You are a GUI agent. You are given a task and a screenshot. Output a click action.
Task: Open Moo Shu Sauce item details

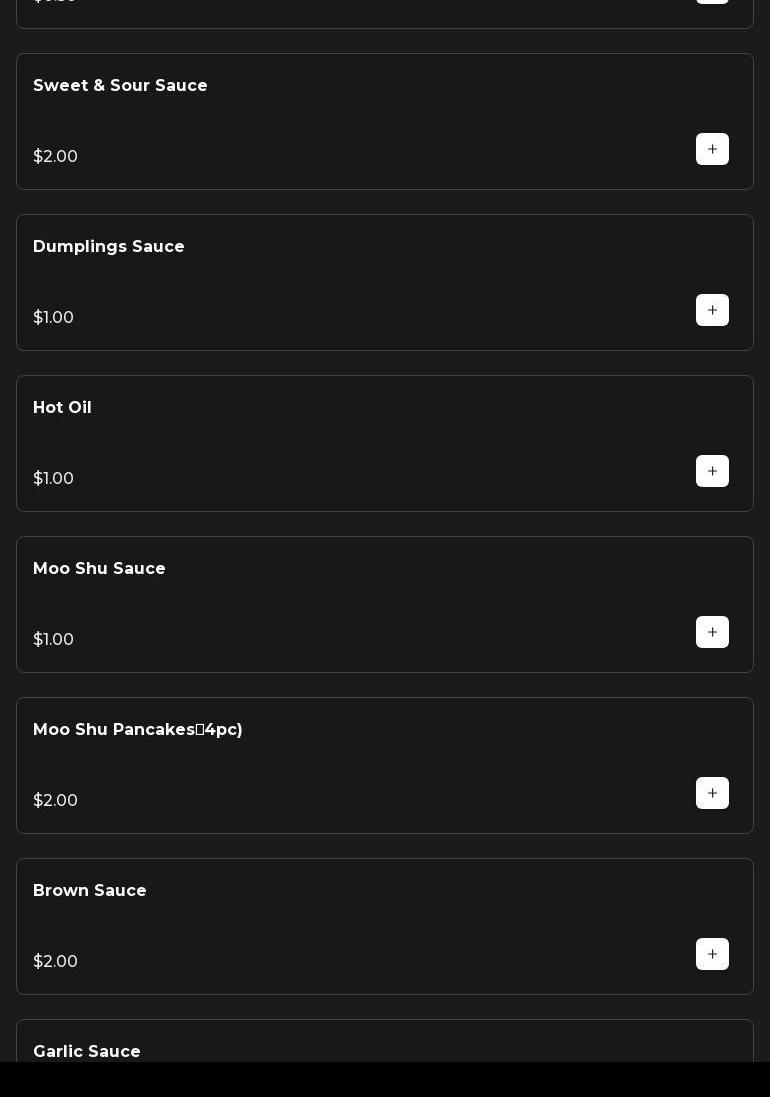99,569
